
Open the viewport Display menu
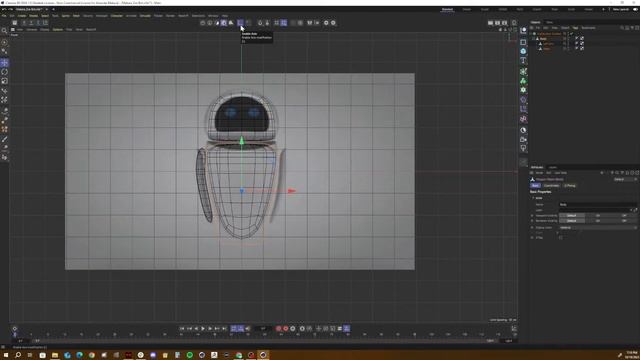tap(44, 29)
